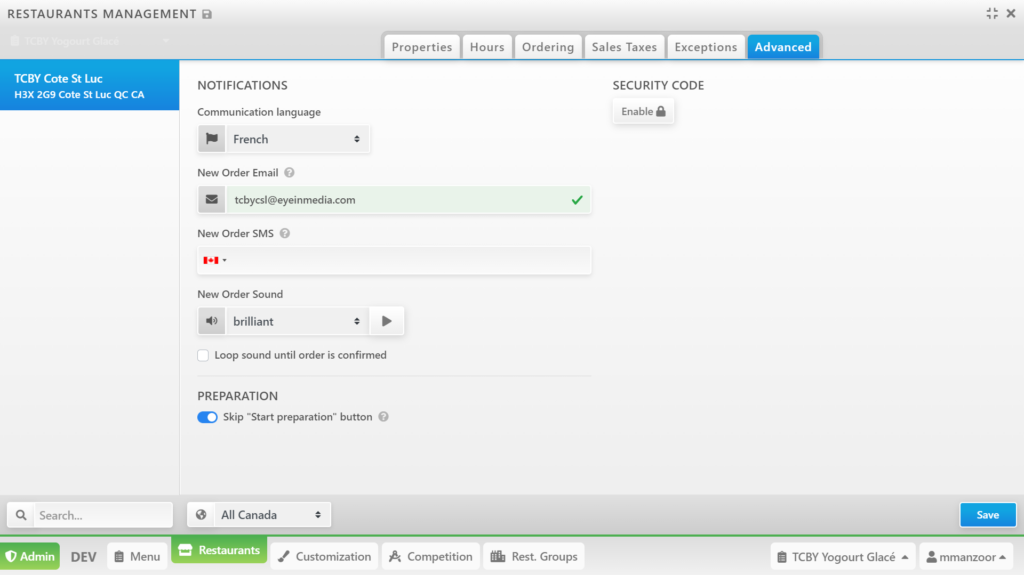1024x575 pixels.
Task: Enable loop sound until order is confirmed
Action: [x=204, y=355]
